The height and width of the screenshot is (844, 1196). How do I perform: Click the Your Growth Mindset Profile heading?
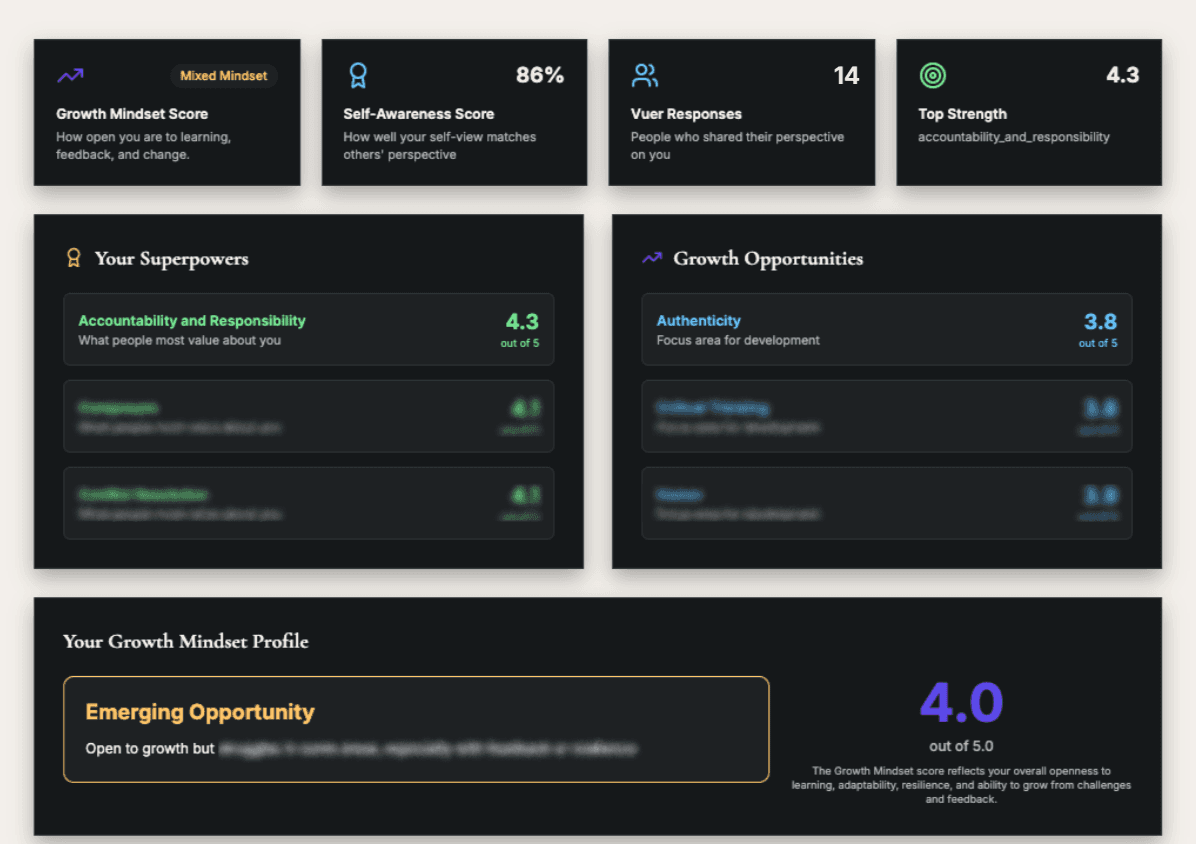tap(185, 641)
